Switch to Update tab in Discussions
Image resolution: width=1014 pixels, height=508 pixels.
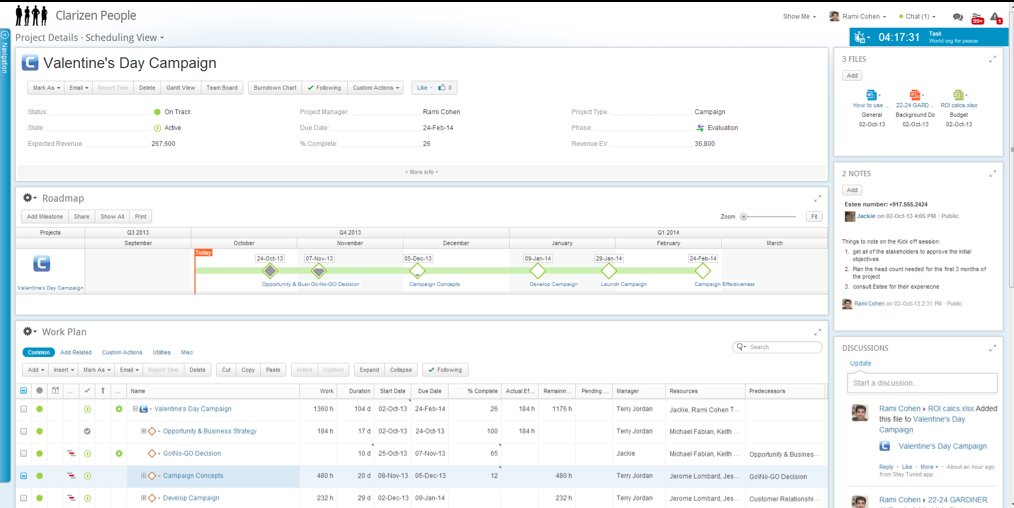pyautogui.click(x=860, y=363)
